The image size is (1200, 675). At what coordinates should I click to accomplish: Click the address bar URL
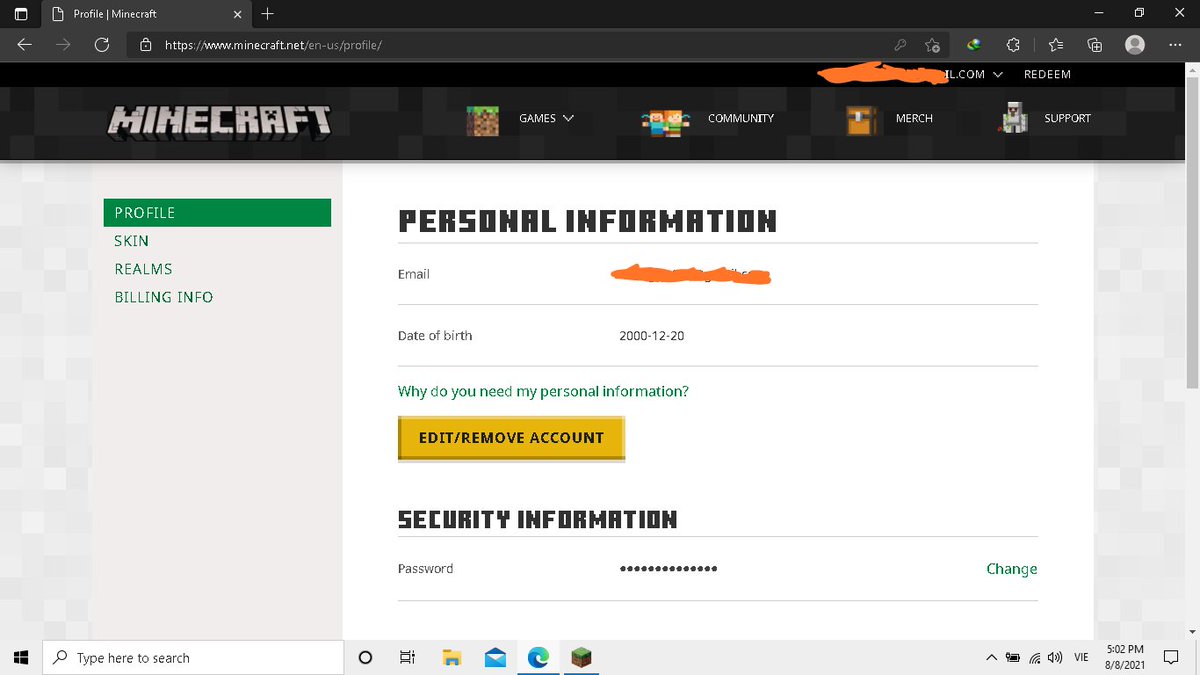click(x=273, y=45)
